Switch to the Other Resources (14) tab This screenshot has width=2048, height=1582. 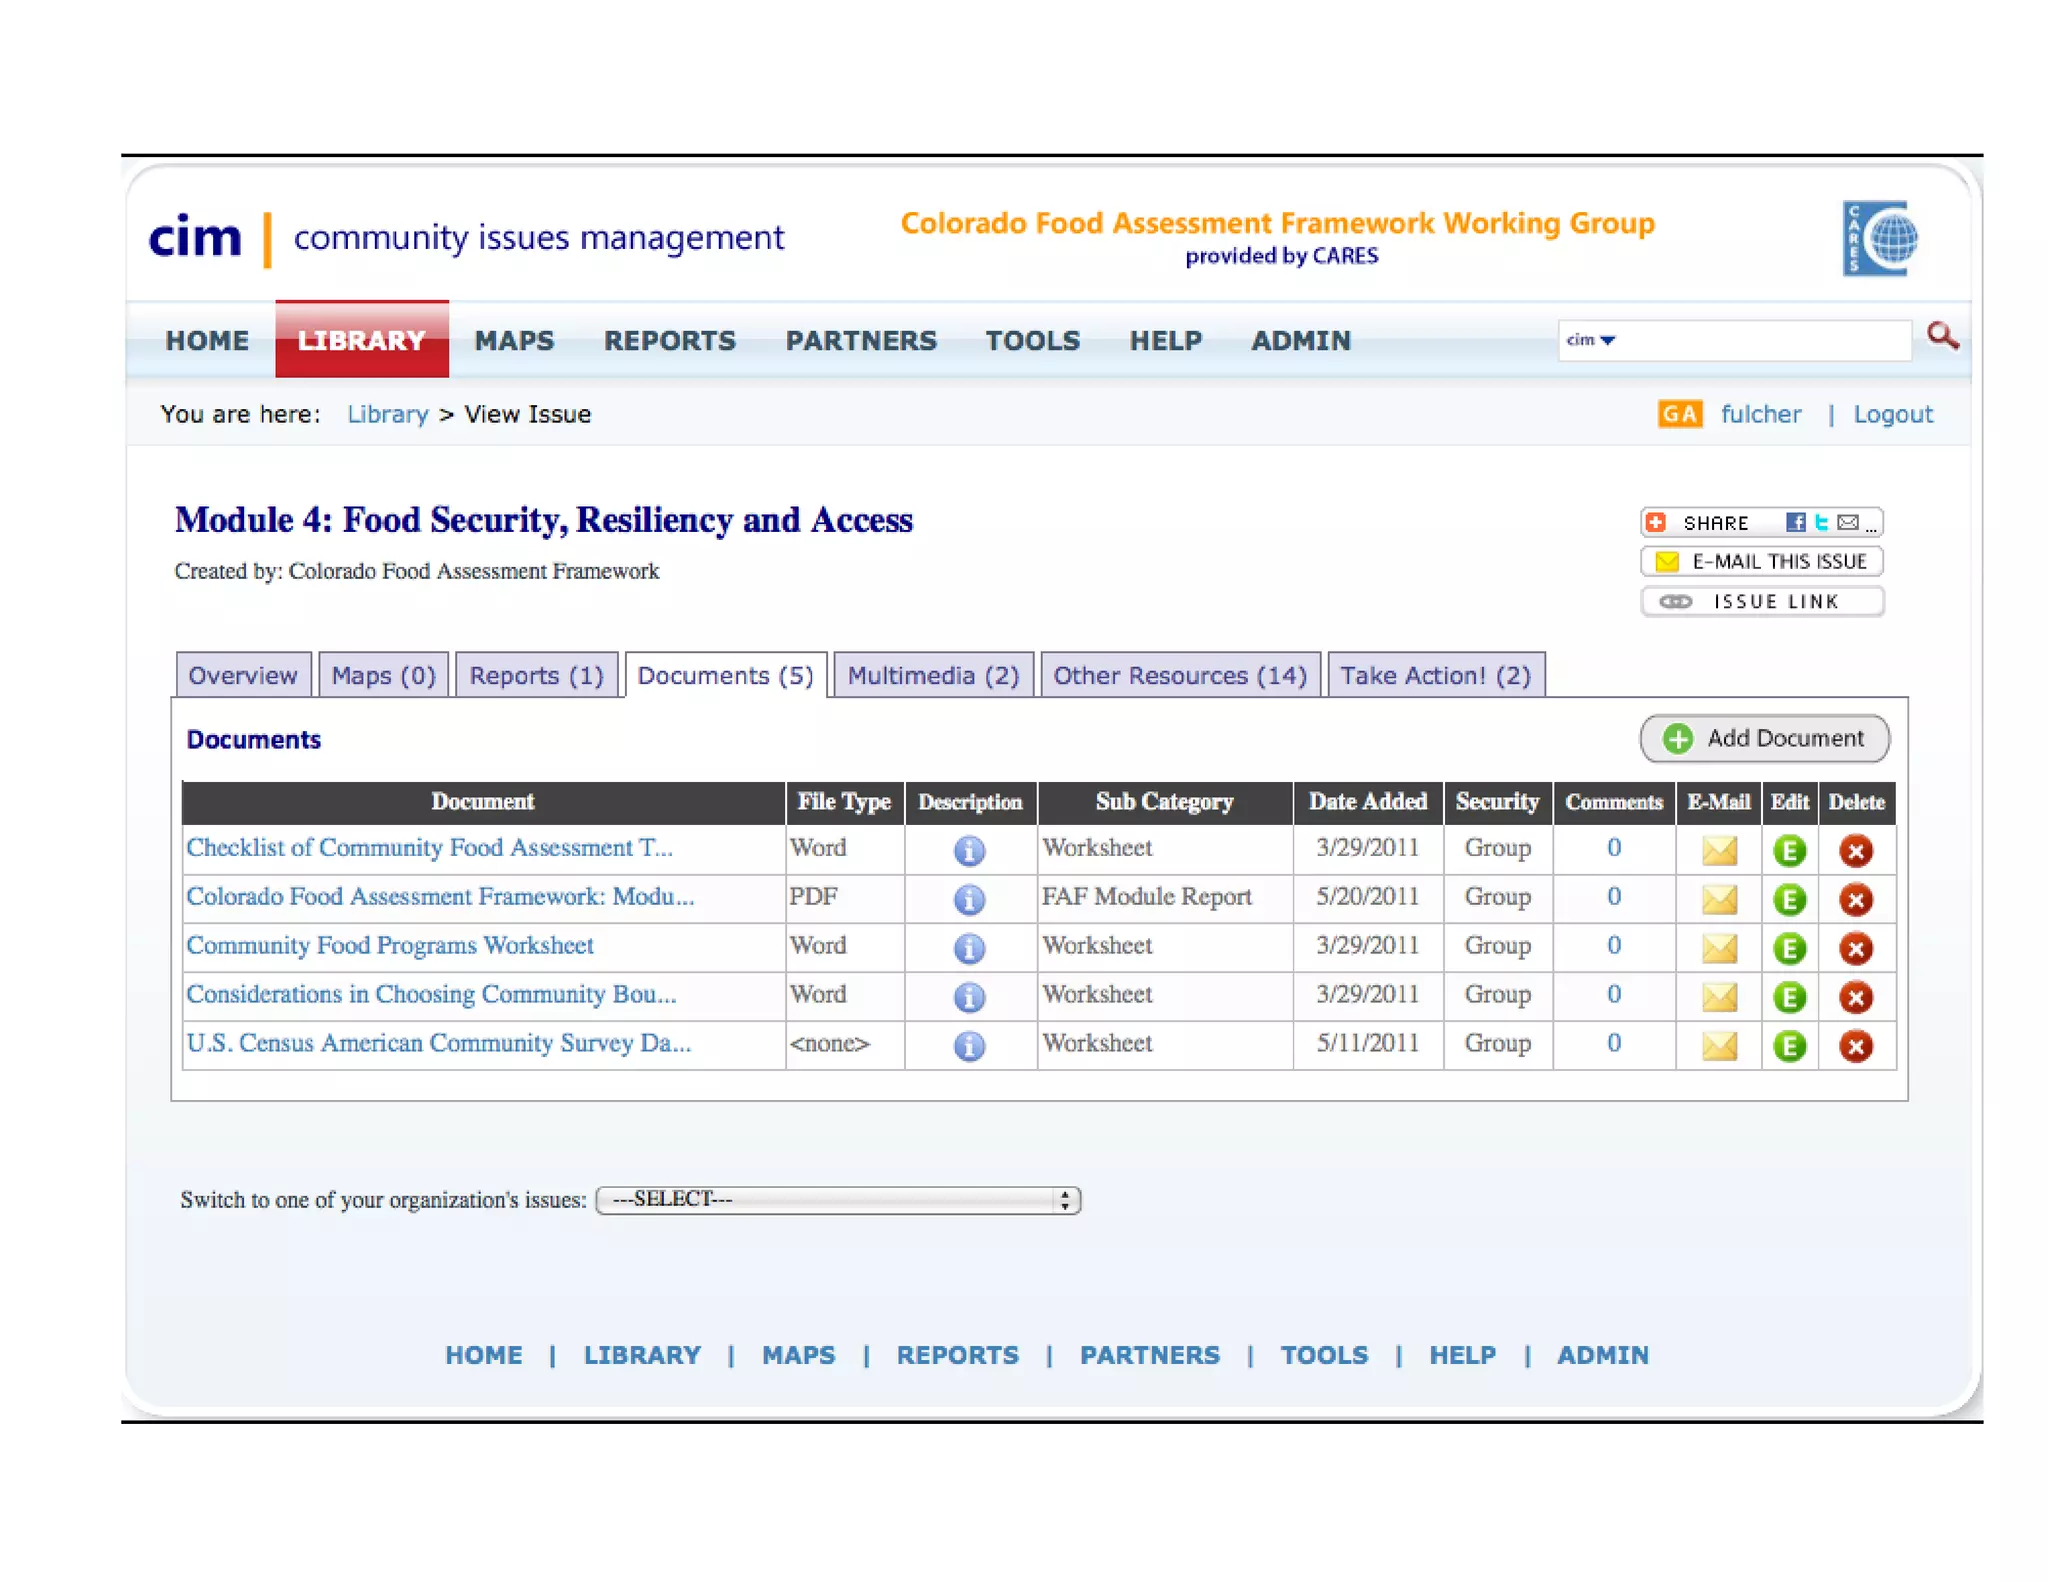click(1179, 675)
